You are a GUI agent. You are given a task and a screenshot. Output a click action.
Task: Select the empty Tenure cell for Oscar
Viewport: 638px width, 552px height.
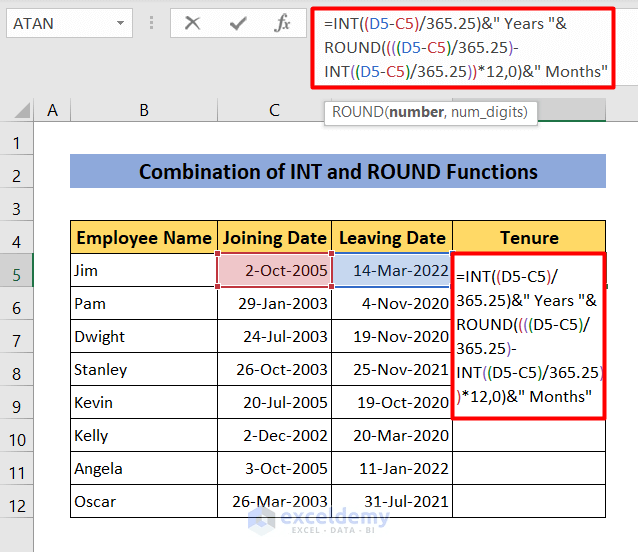click(529, 501)
